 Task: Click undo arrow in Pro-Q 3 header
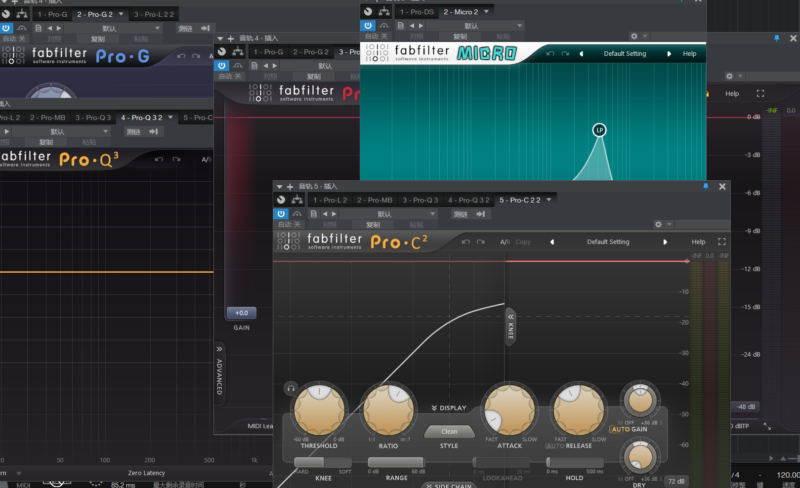159,160
